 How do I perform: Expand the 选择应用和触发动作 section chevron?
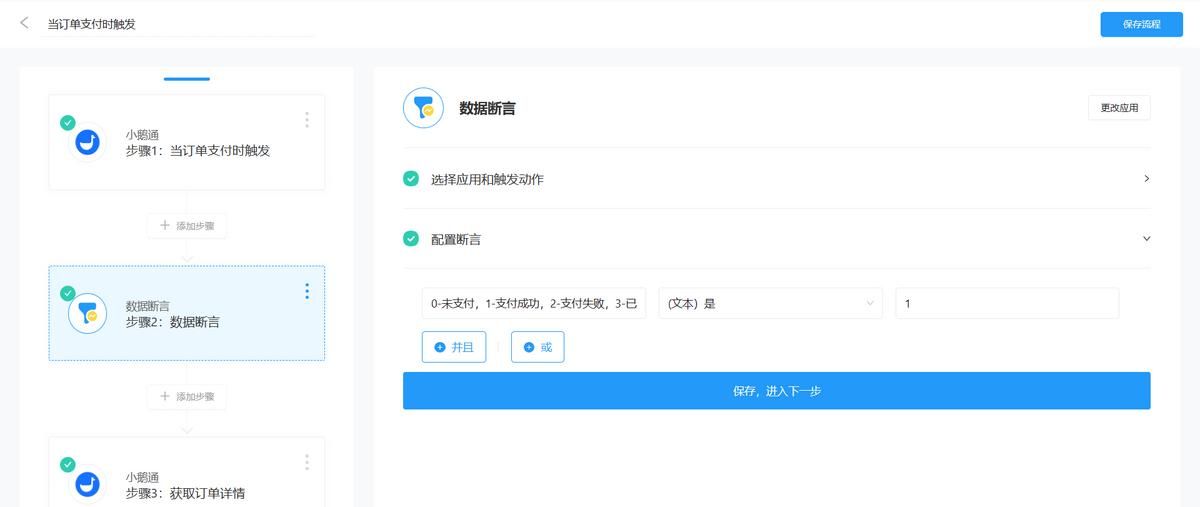(1146, 179)
